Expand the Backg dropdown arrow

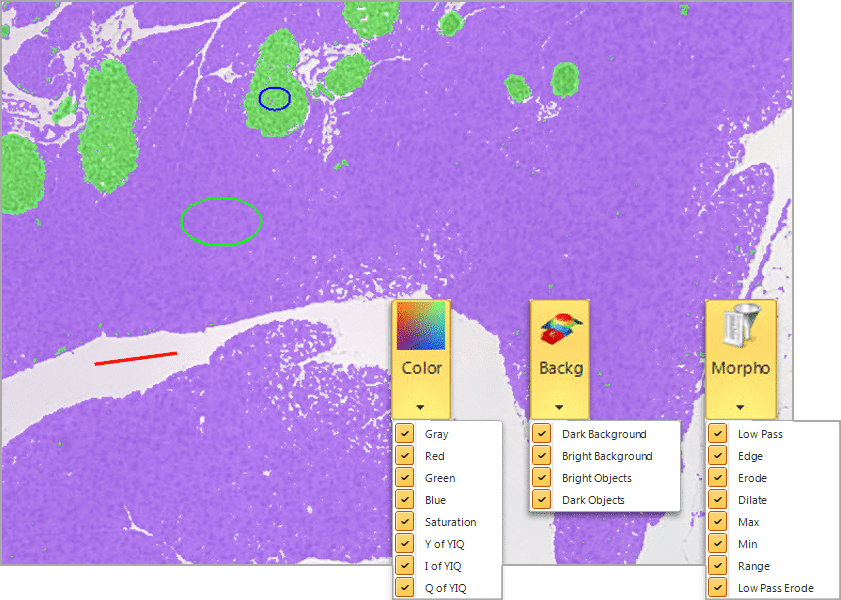(559, 408)
